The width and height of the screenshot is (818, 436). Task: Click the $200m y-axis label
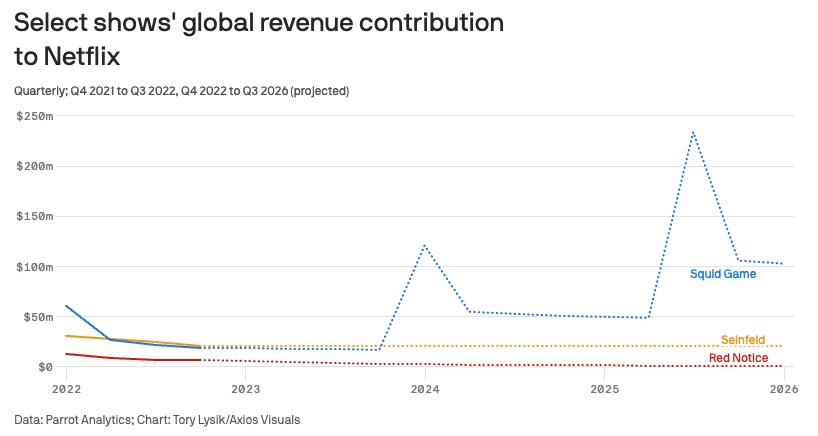point(34,166)
